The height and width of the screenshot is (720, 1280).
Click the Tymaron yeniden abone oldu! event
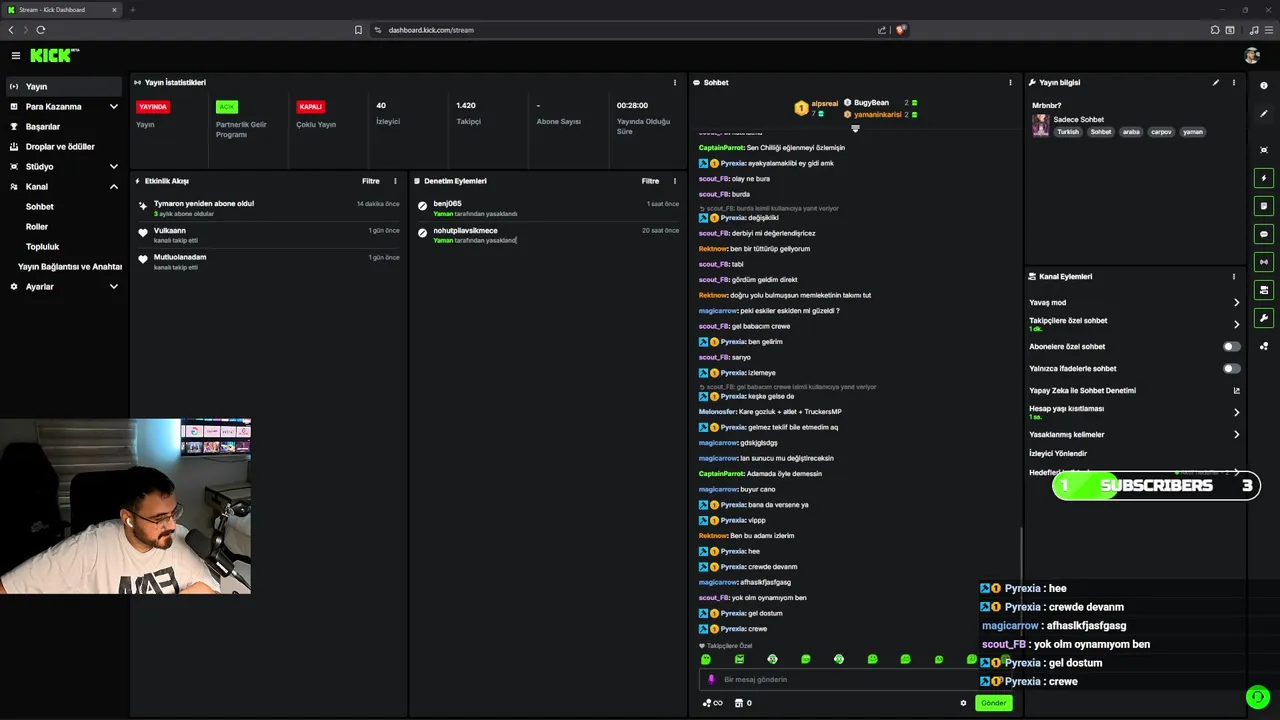[268, 208]
